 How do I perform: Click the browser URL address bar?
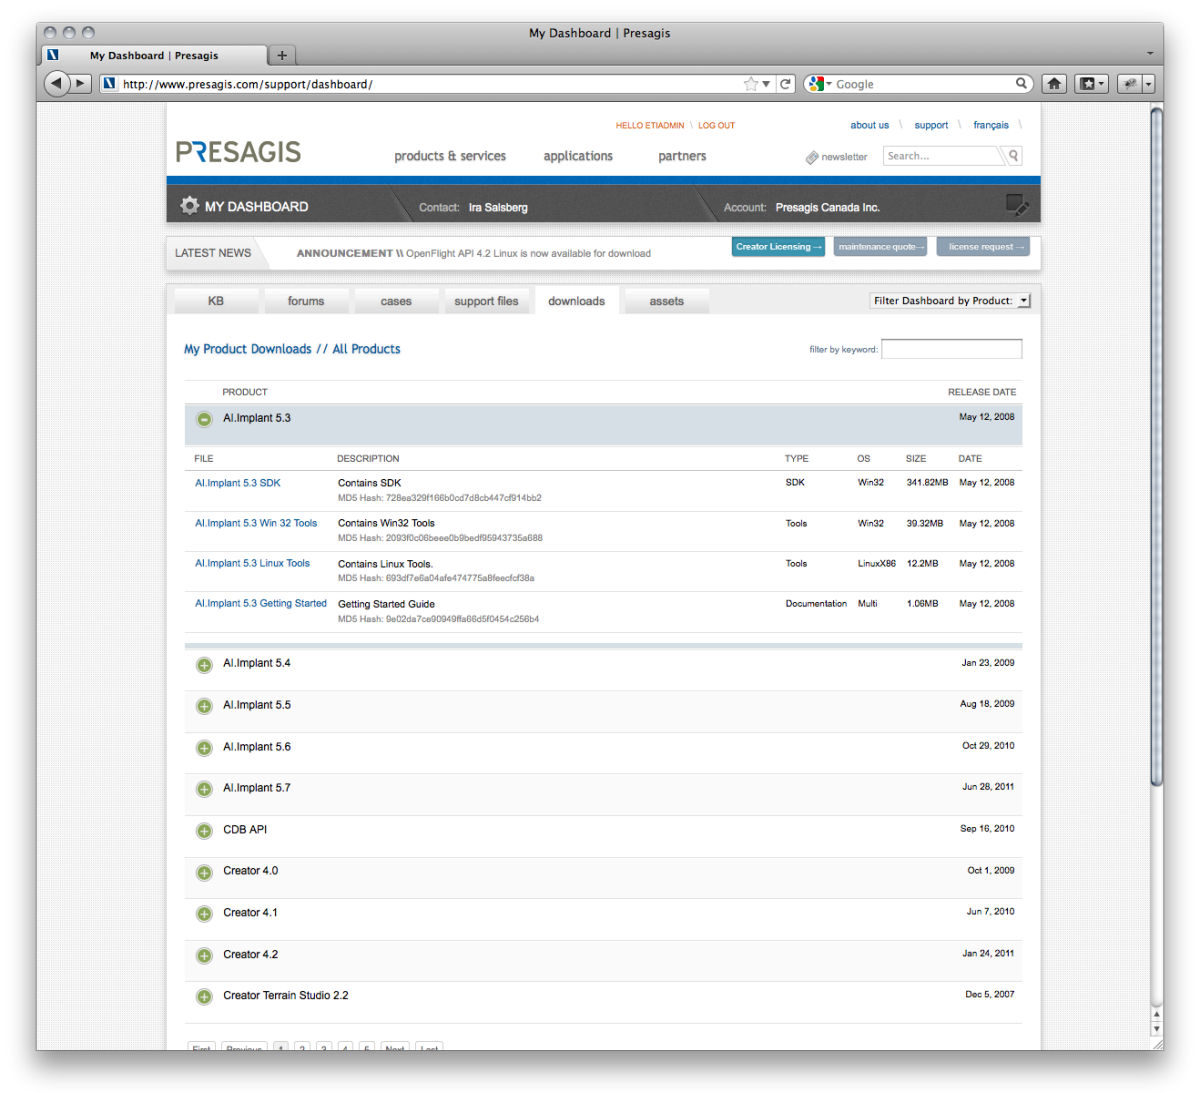point(430,84)
